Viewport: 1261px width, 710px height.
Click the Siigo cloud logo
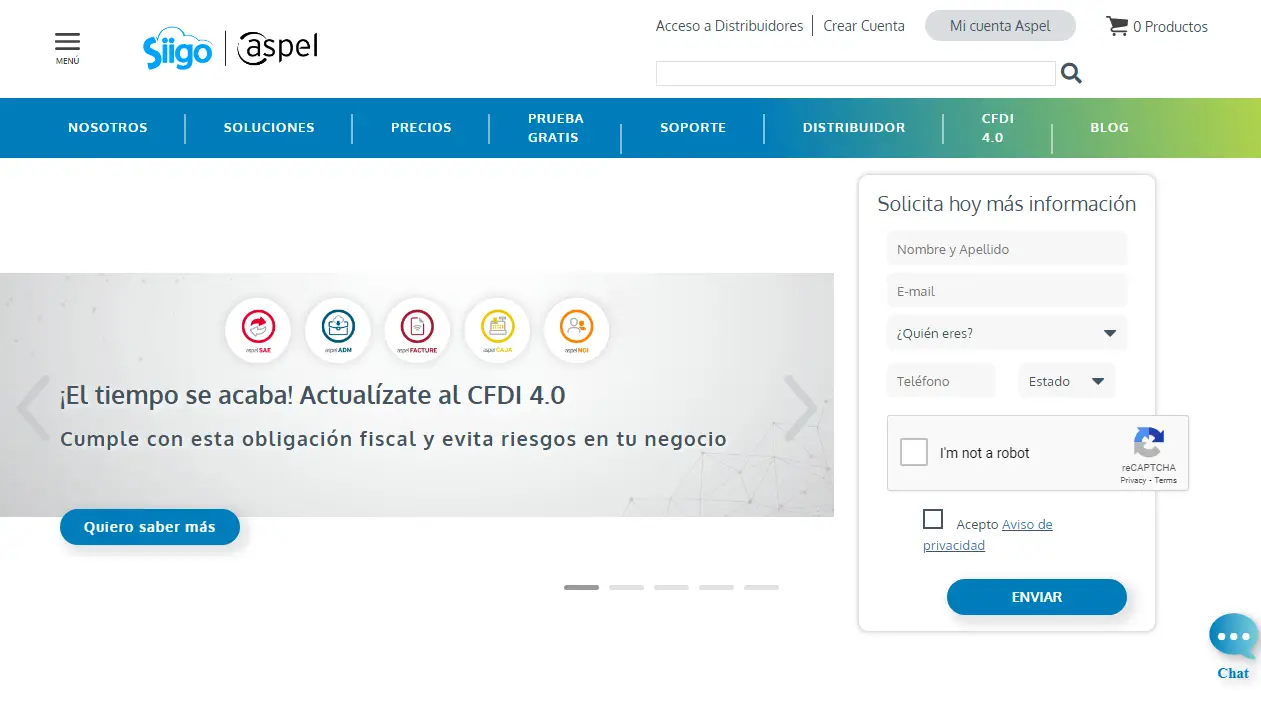[x=178, y=48]
